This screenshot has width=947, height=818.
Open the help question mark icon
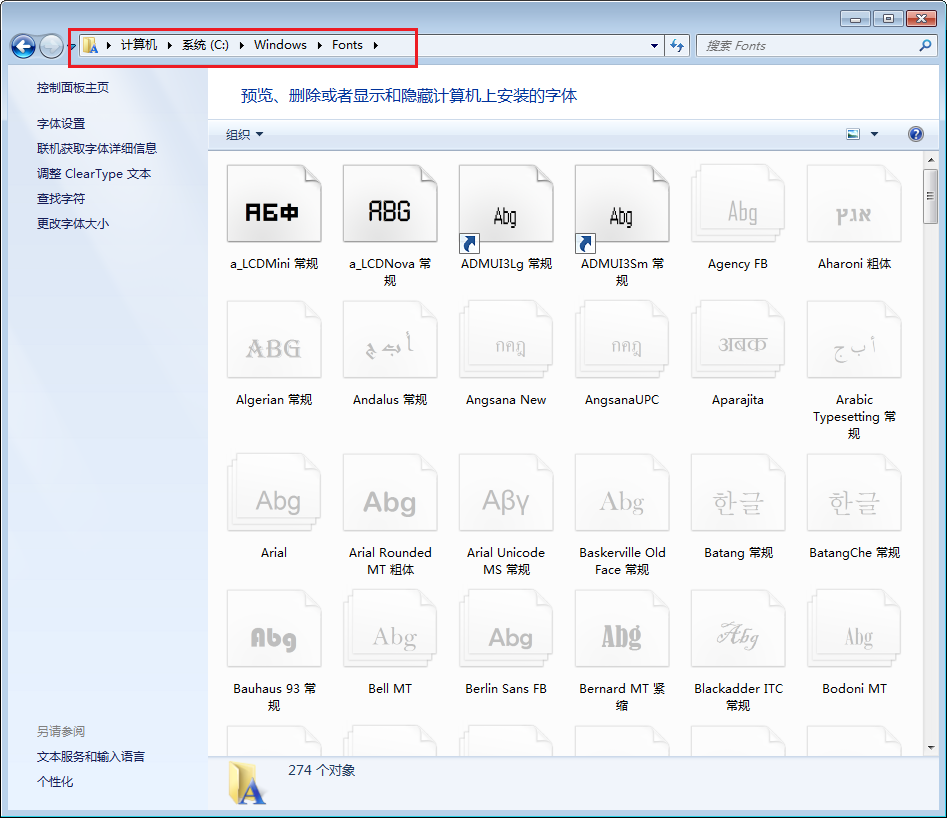915,134
